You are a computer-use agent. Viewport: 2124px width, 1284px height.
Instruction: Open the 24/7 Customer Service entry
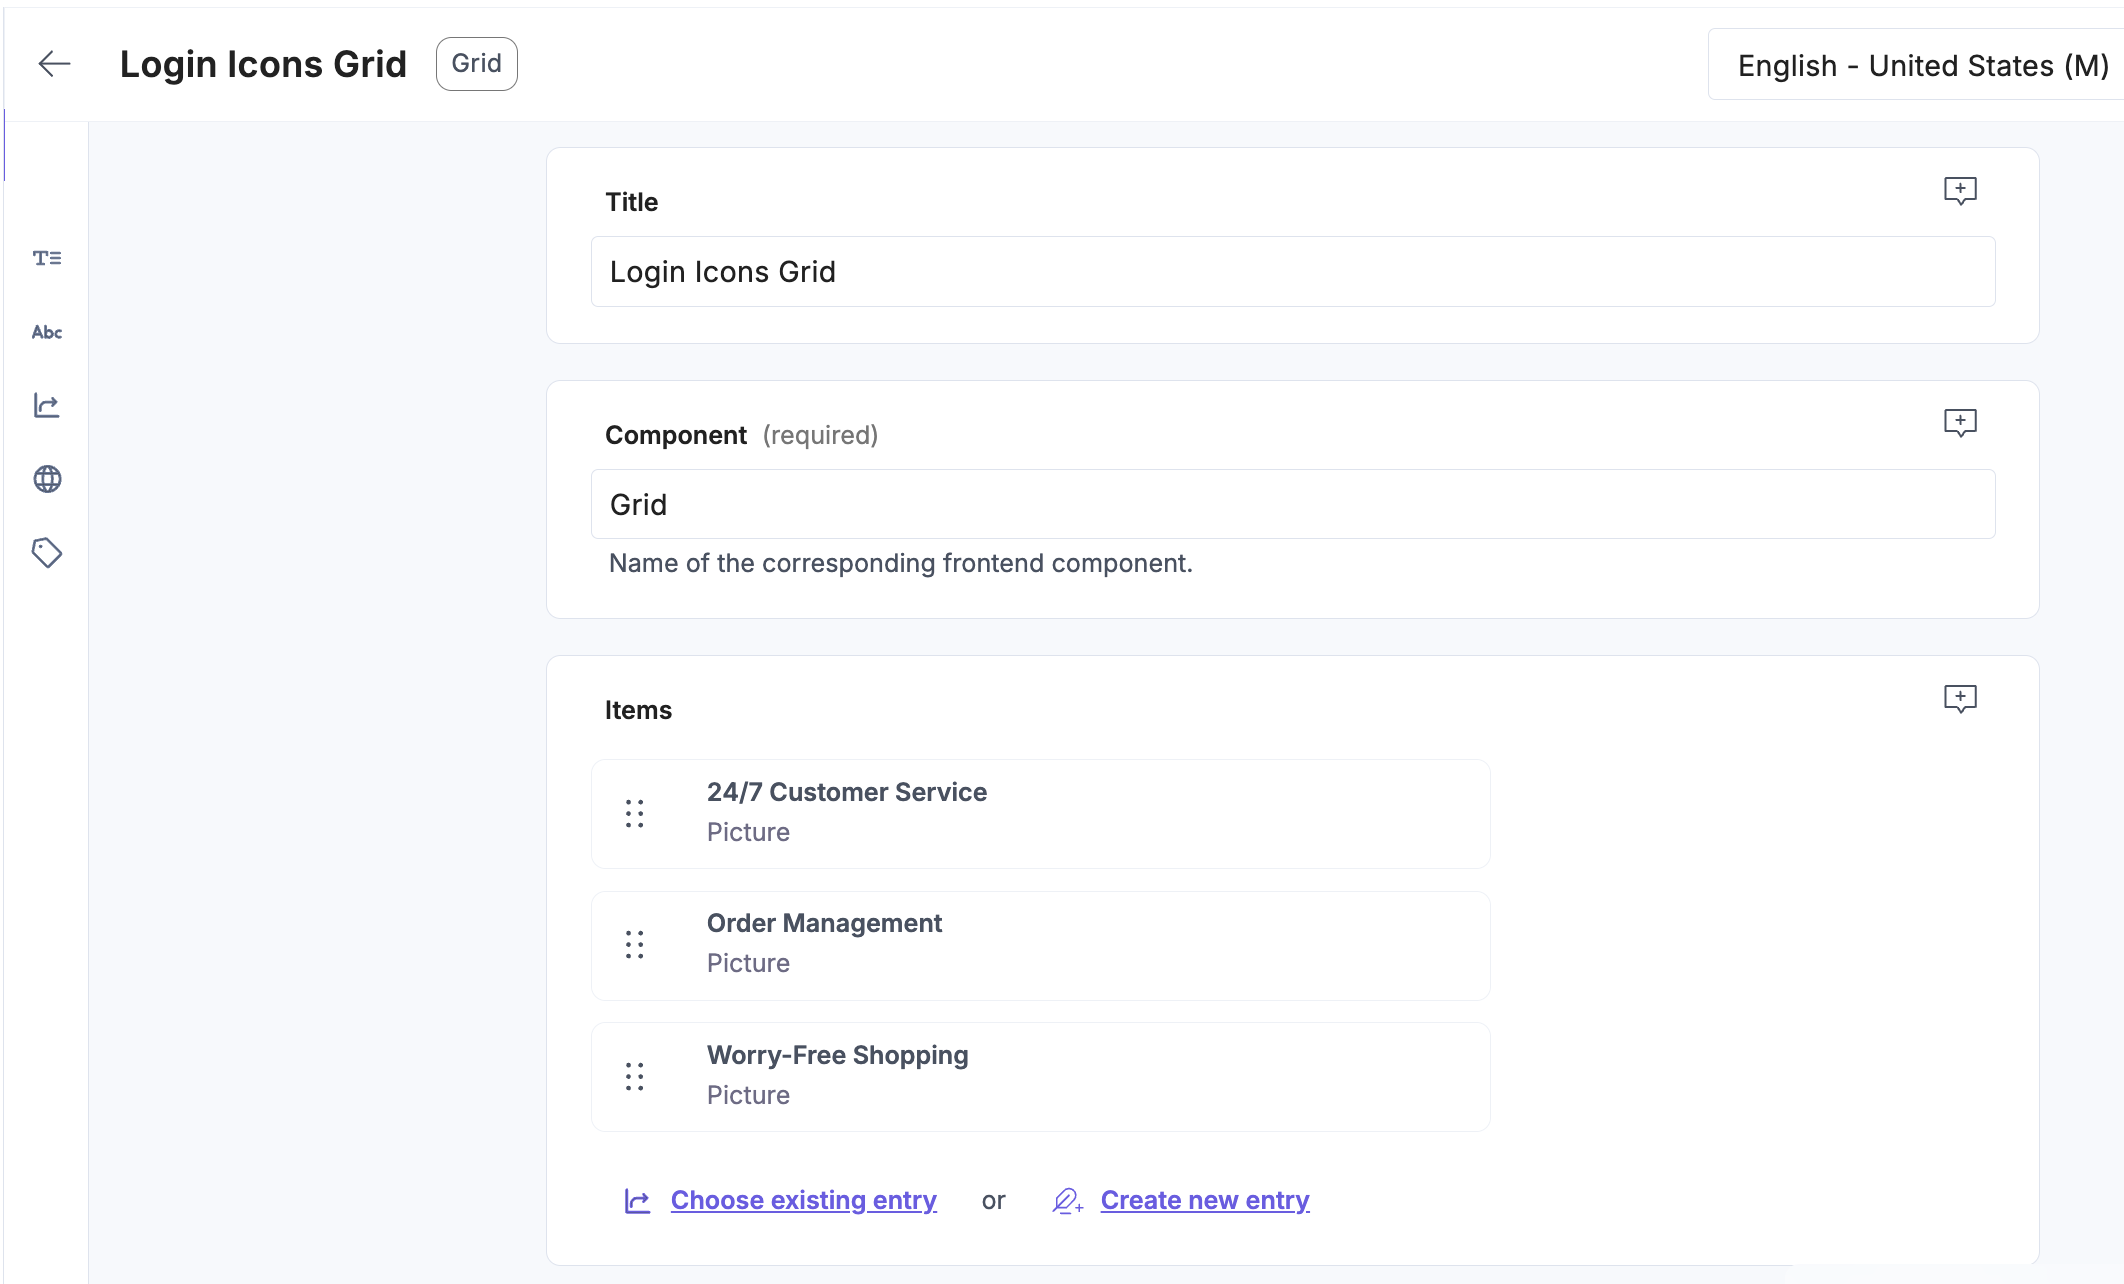[x=1041, y=814]
